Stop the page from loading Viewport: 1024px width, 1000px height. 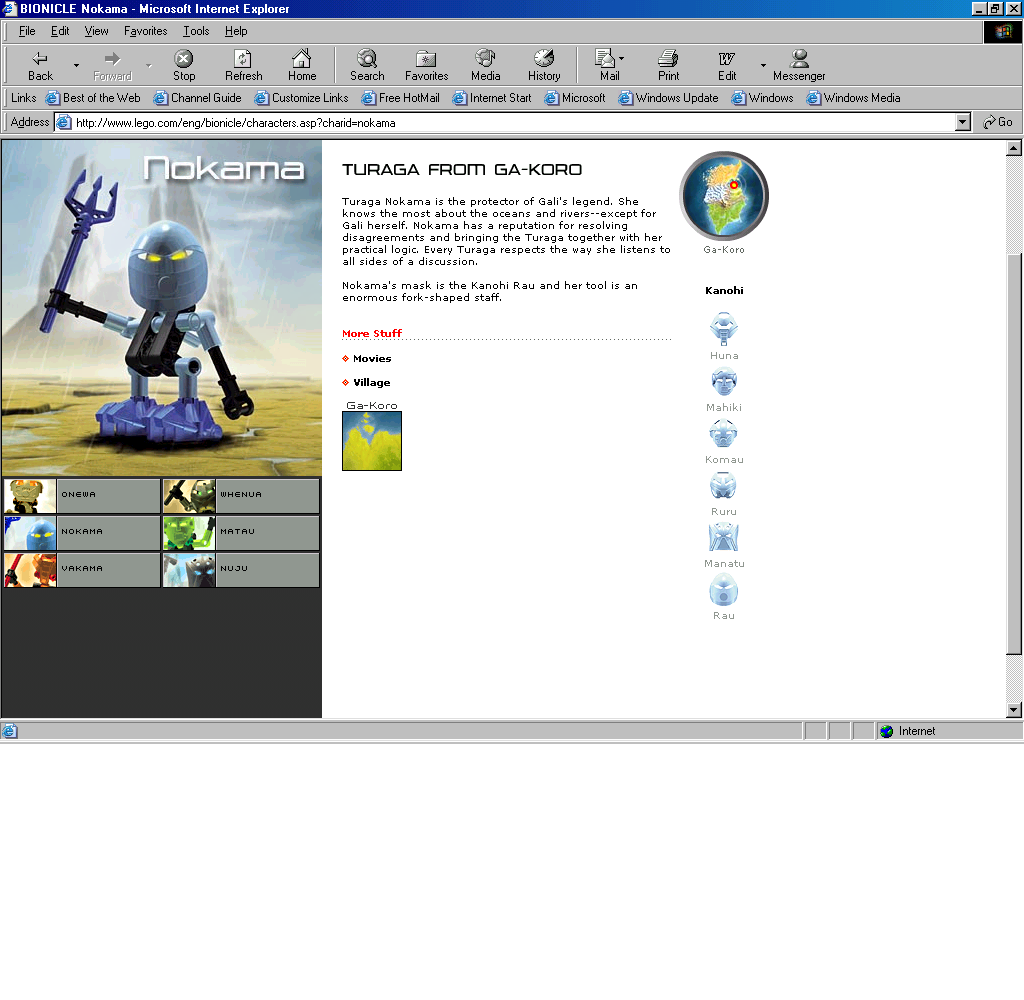coord(184,66)
